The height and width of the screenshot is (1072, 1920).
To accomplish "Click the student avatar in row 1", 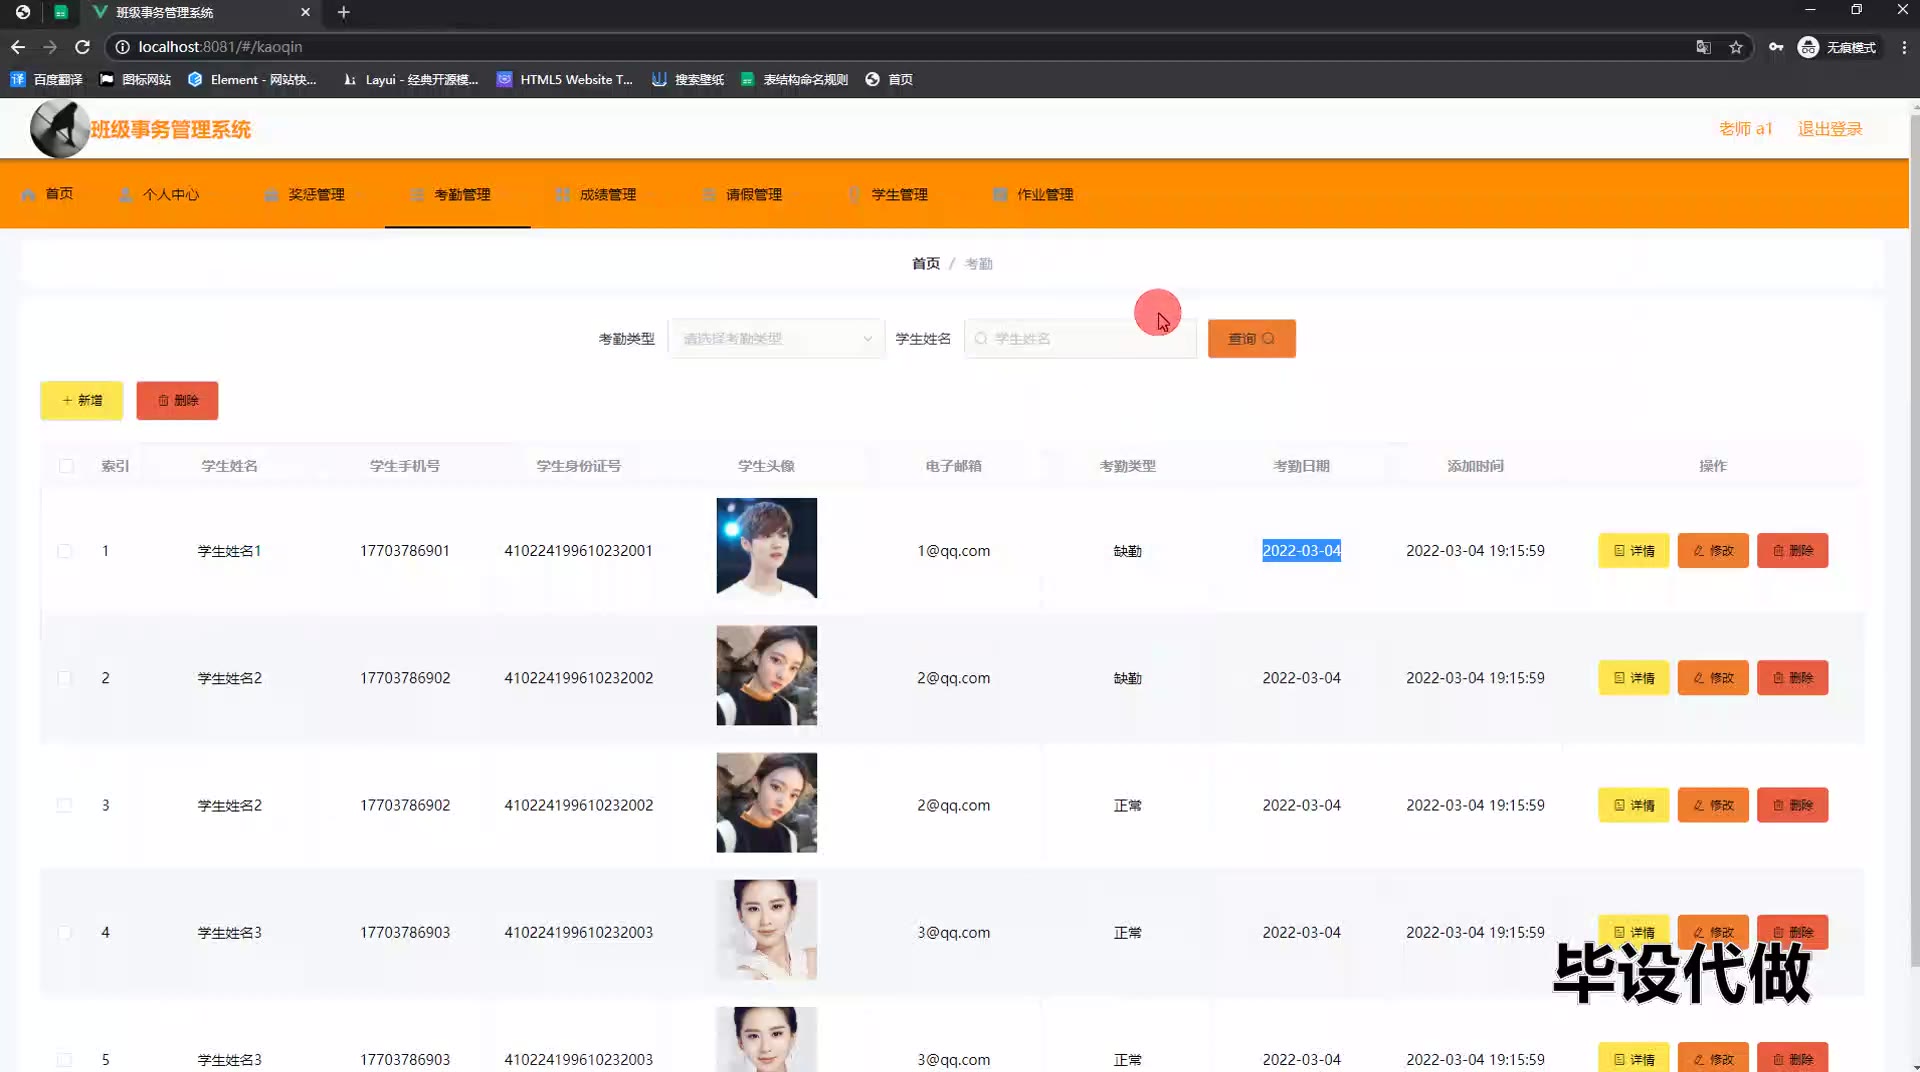I will pyautogui.click(x=767, y=548).
